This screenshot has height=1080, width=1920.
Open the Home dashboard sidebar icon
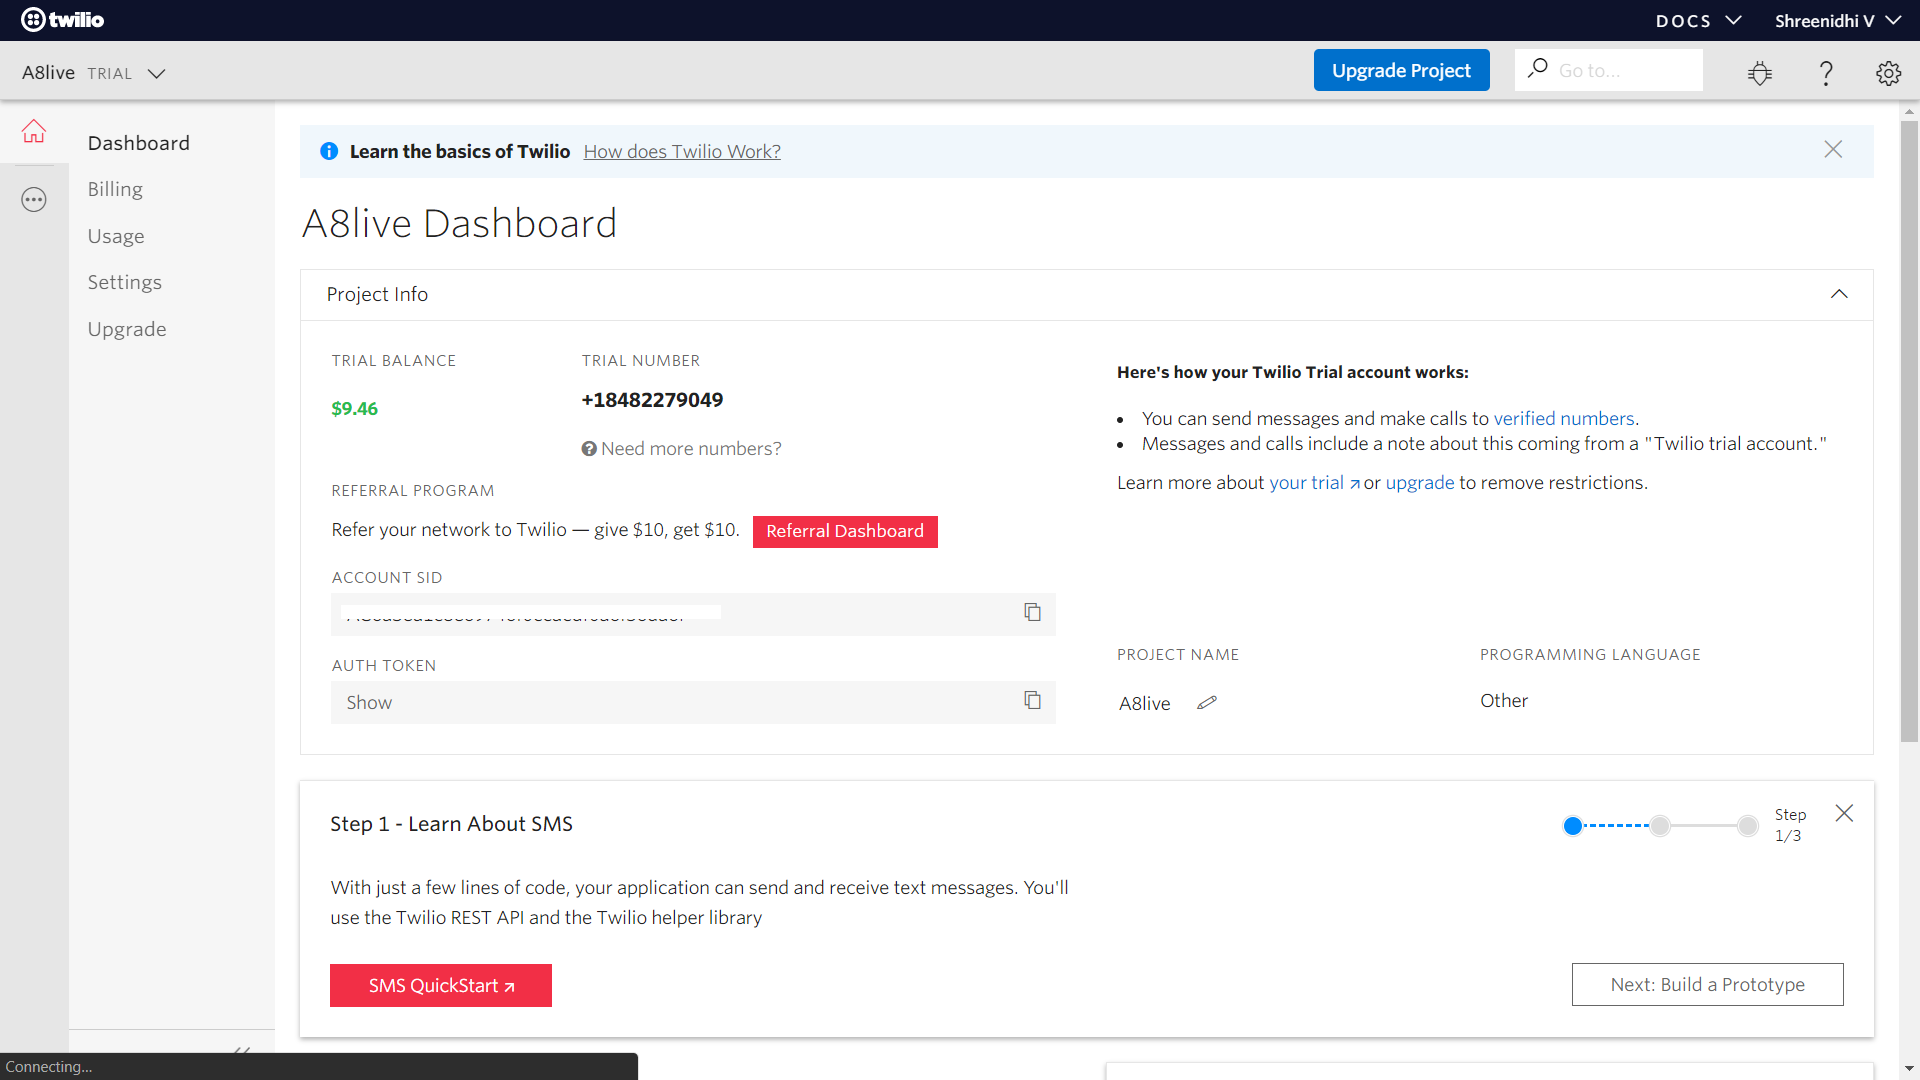[34, 131]
